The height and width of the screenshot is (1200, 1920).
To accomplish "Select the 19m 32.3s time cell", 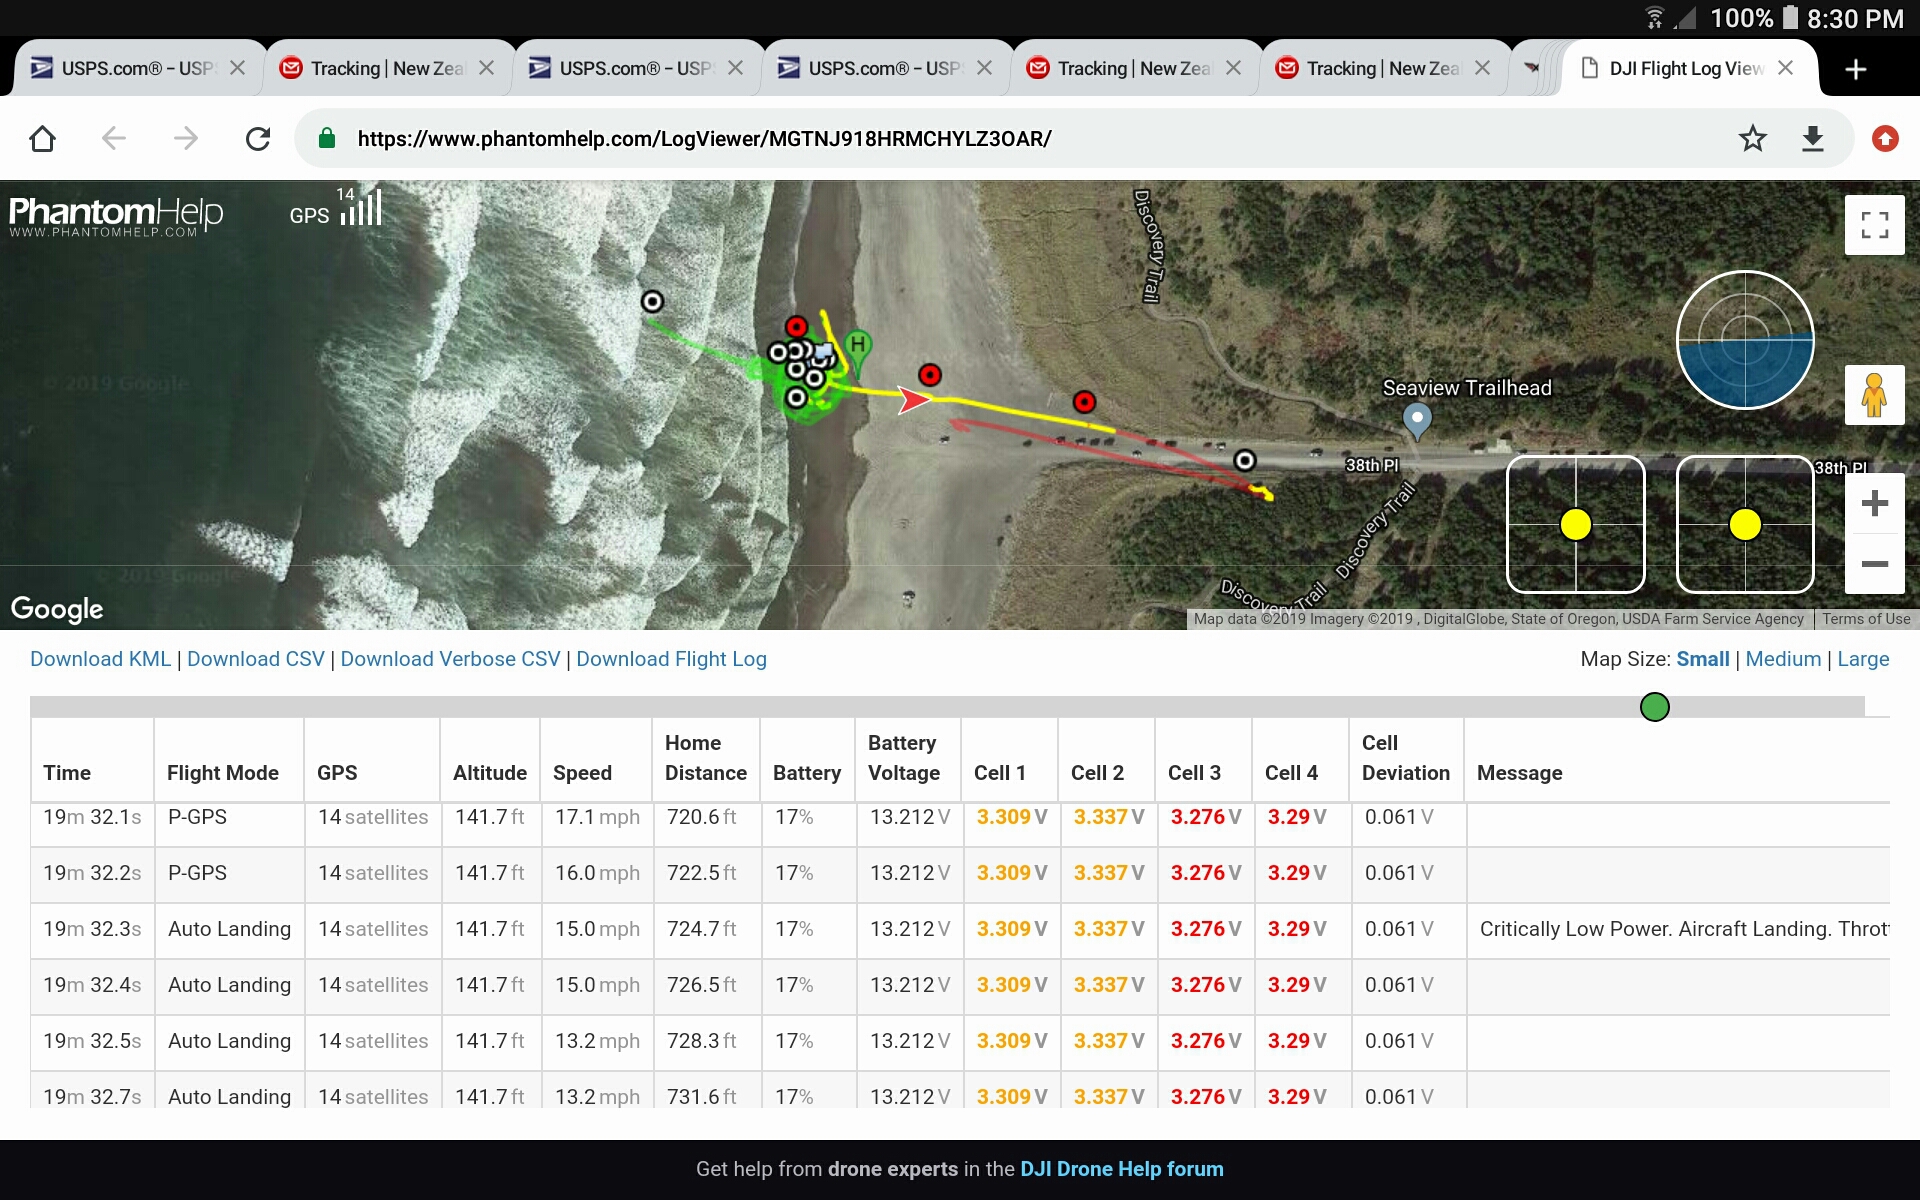I will (92, 929).
